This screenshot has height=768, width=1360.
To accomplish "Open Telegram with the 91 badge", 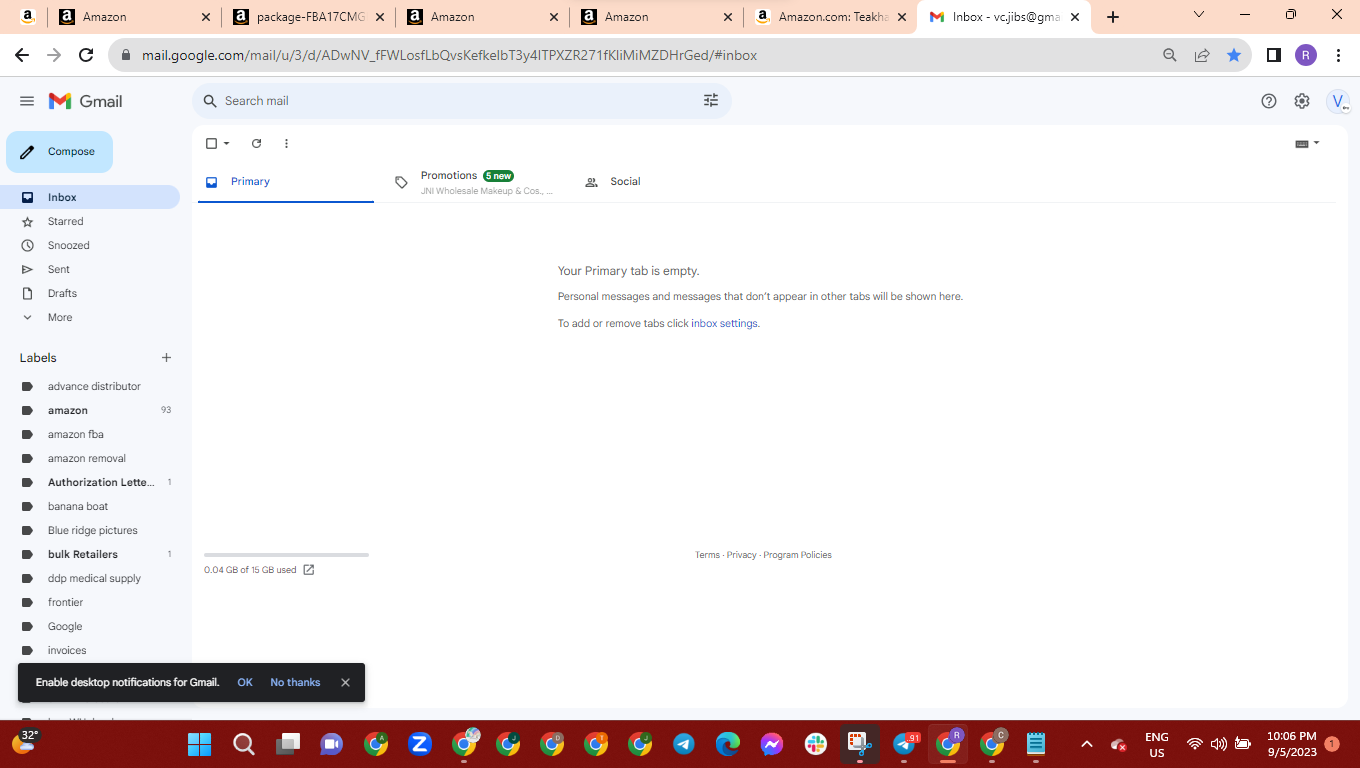I will [905, 744].
